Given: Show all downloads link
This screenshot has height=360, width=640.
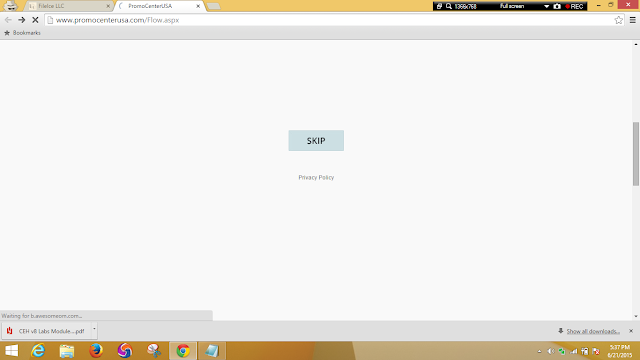Looking at the screenshot, I should coord(593,331).
